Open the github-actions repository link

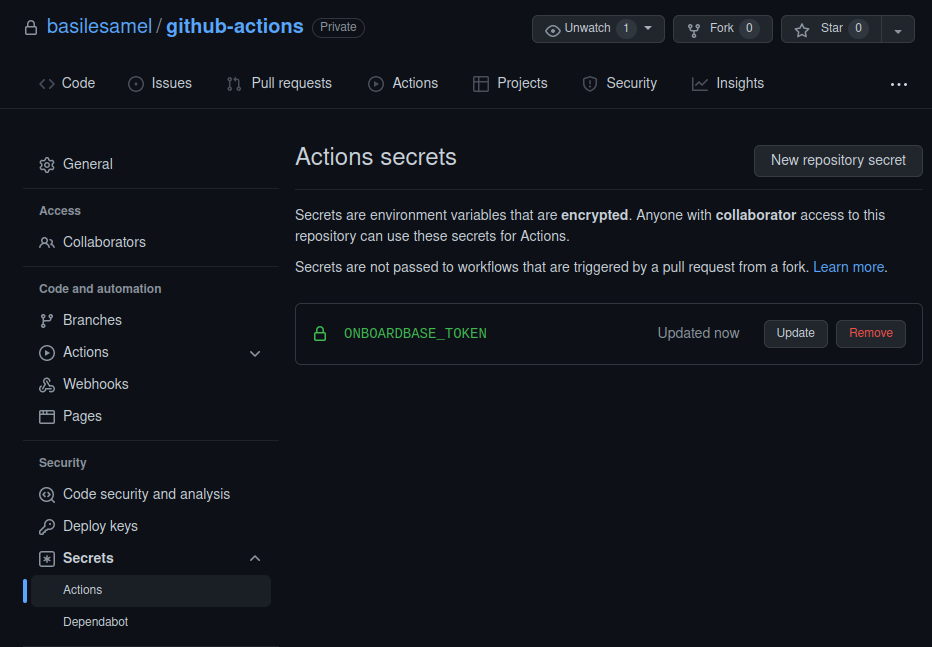coord(235,27)
